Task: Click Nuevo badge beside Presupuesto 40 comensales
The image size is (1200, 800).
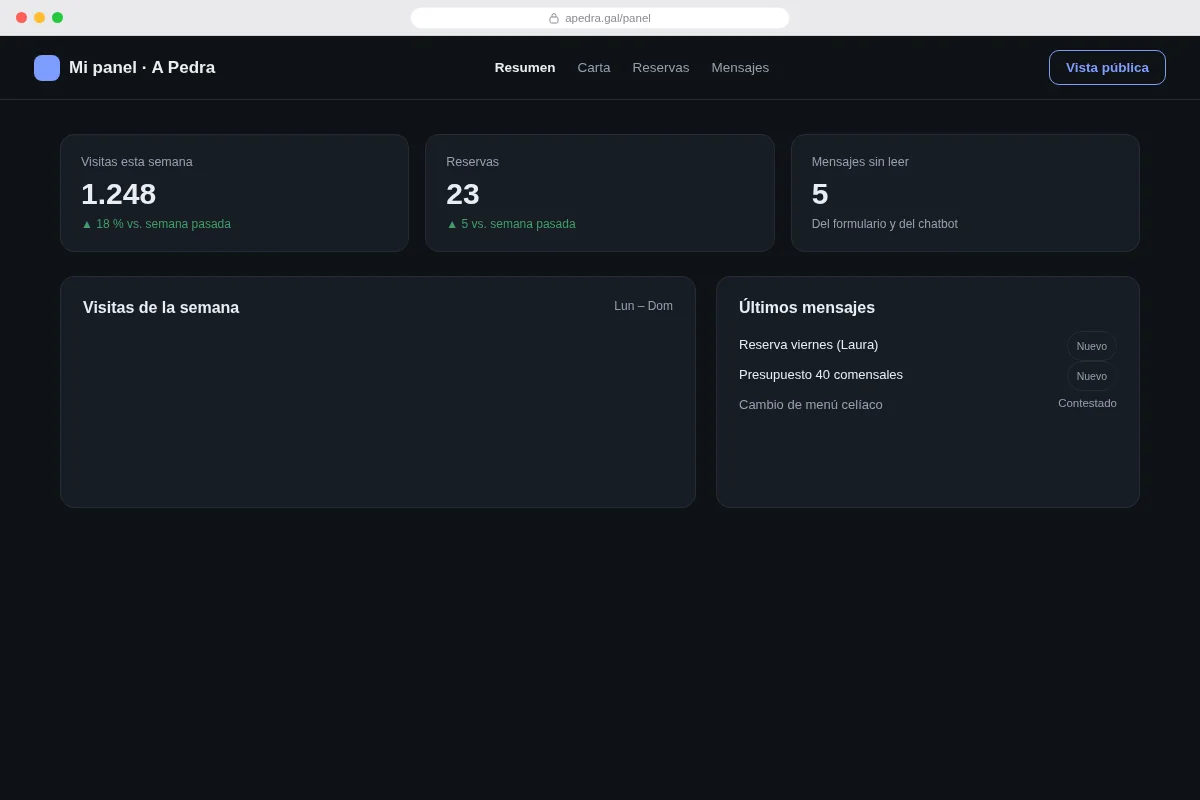Action: 1092,376
